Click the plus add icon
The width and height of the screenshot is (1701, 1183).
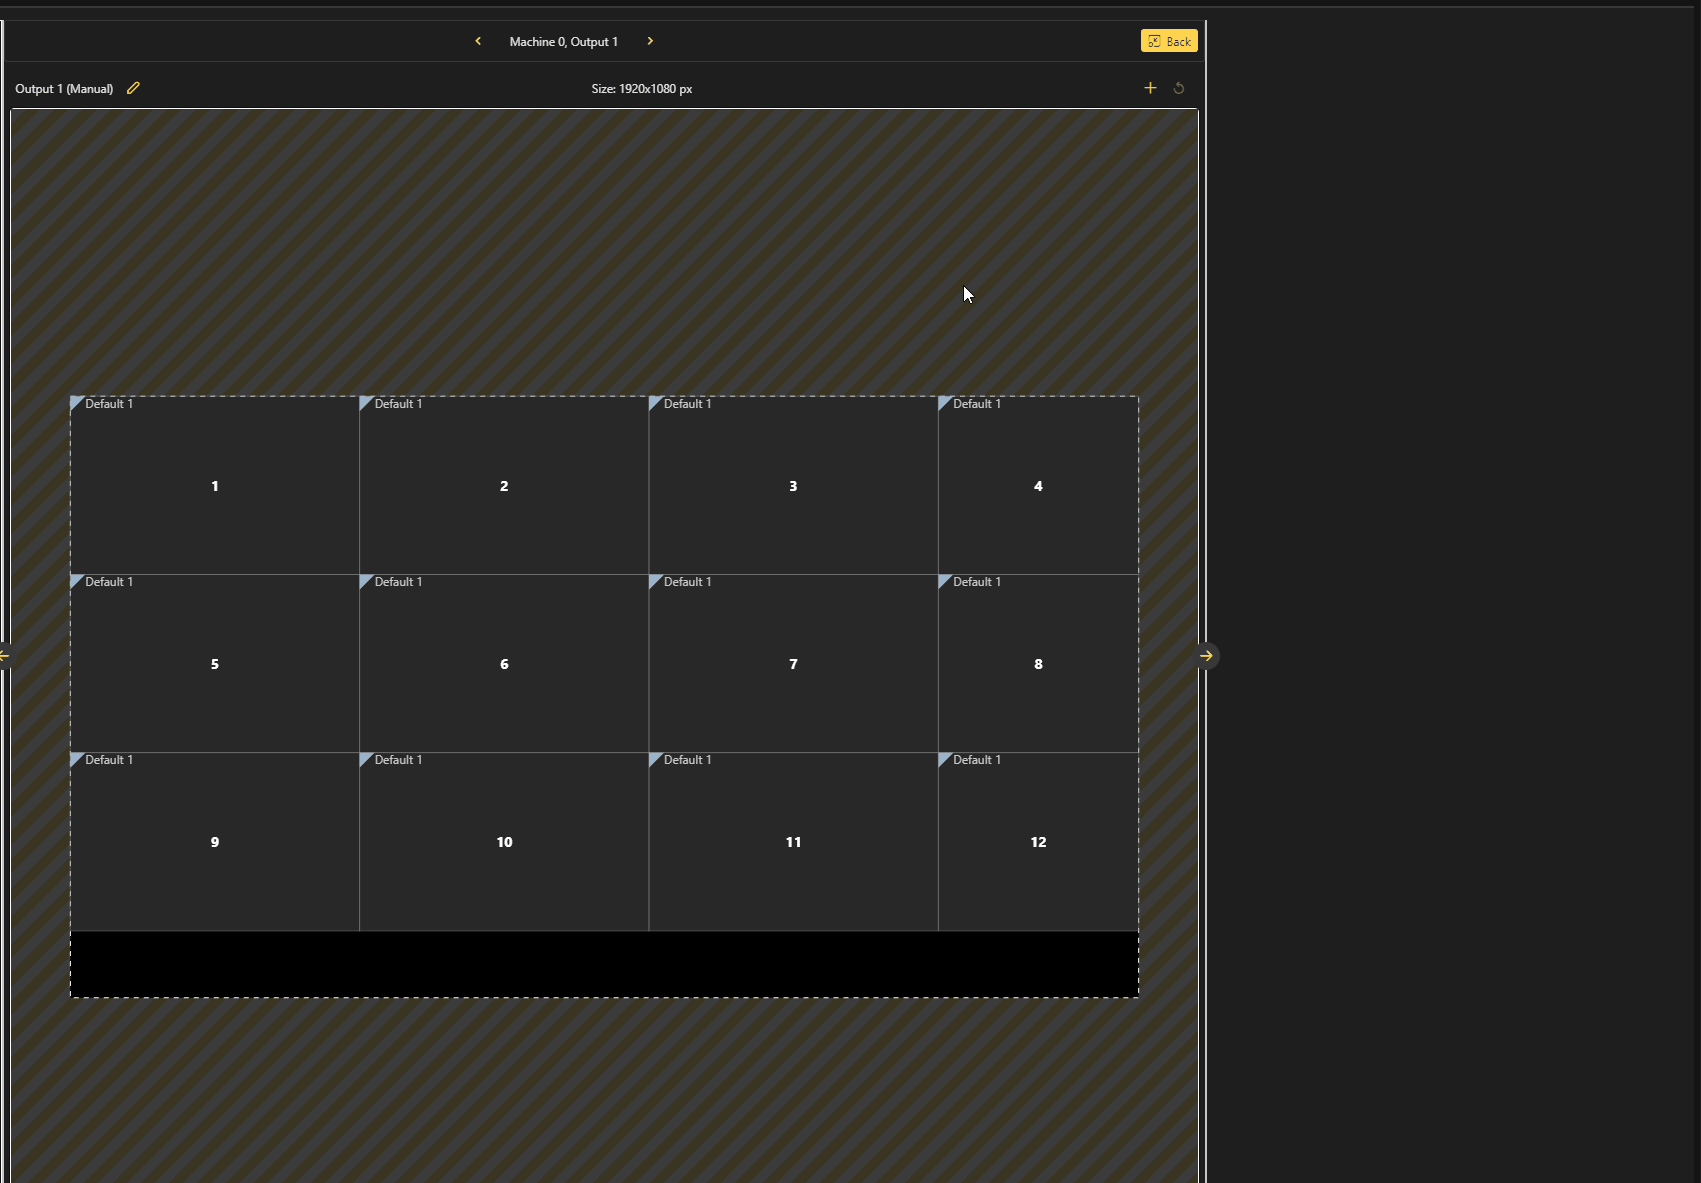coord(1150,88)
